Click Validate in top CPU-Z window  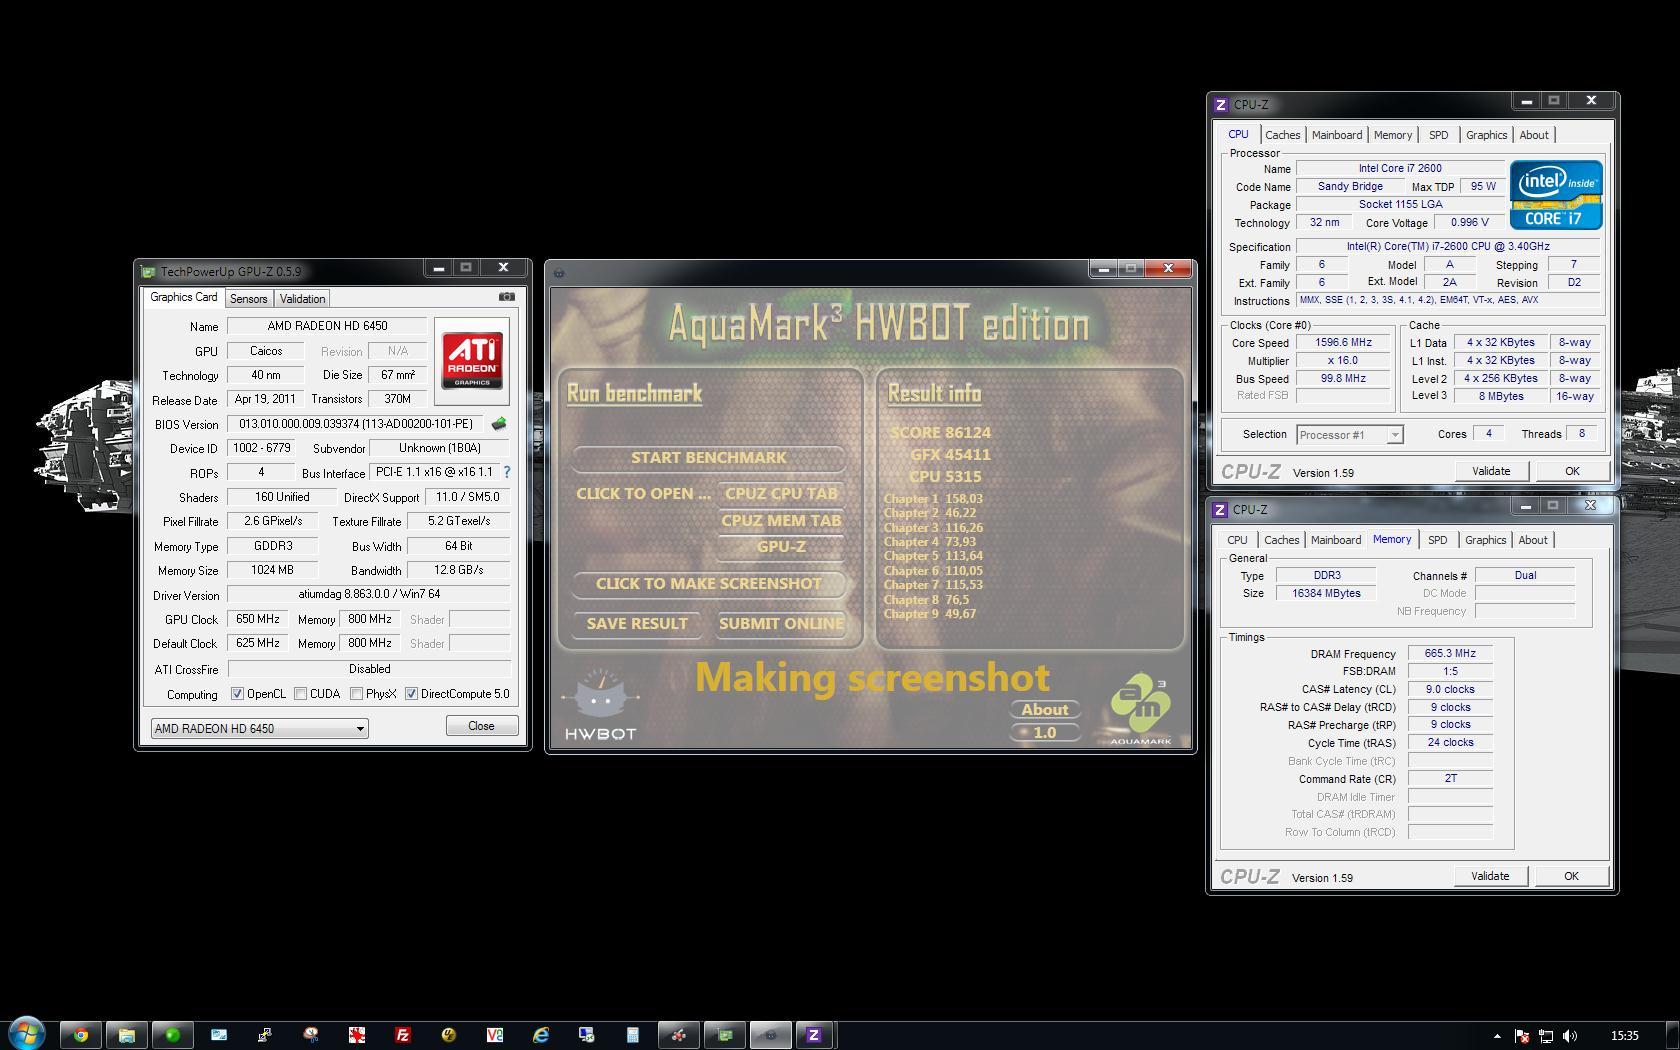click(1491, 471)
